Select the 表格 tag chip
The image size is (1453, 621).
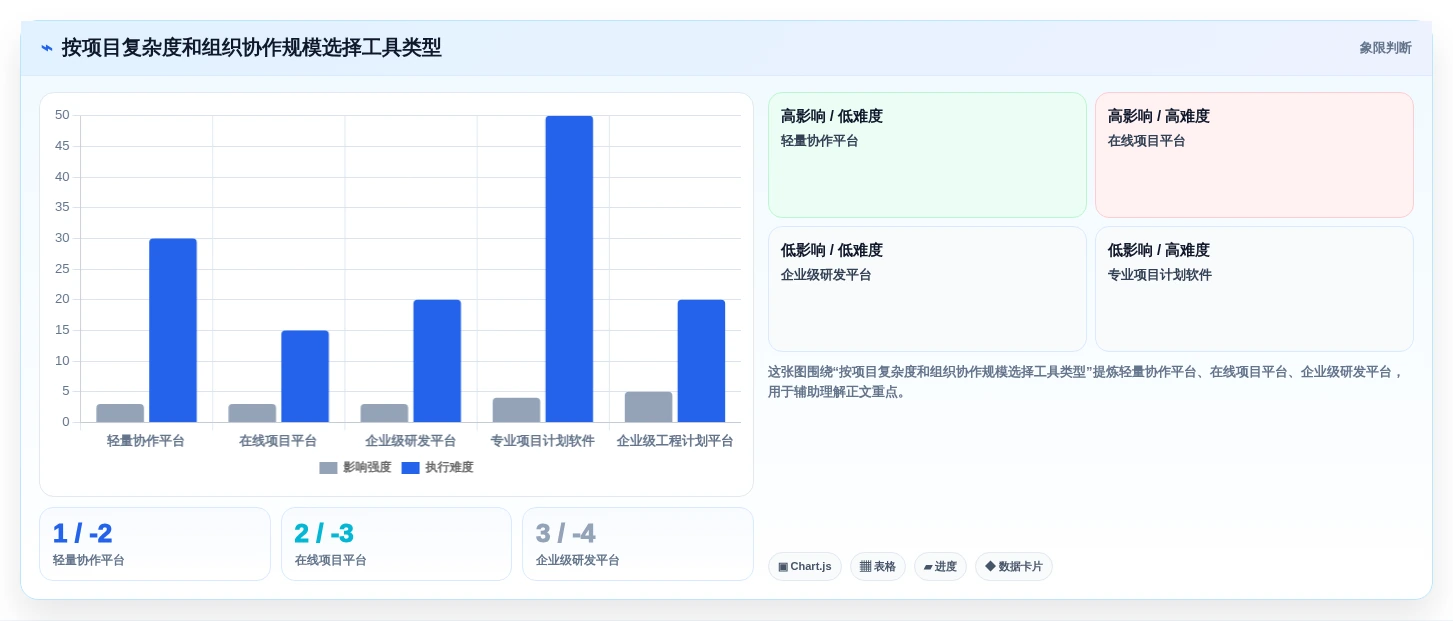878,567
